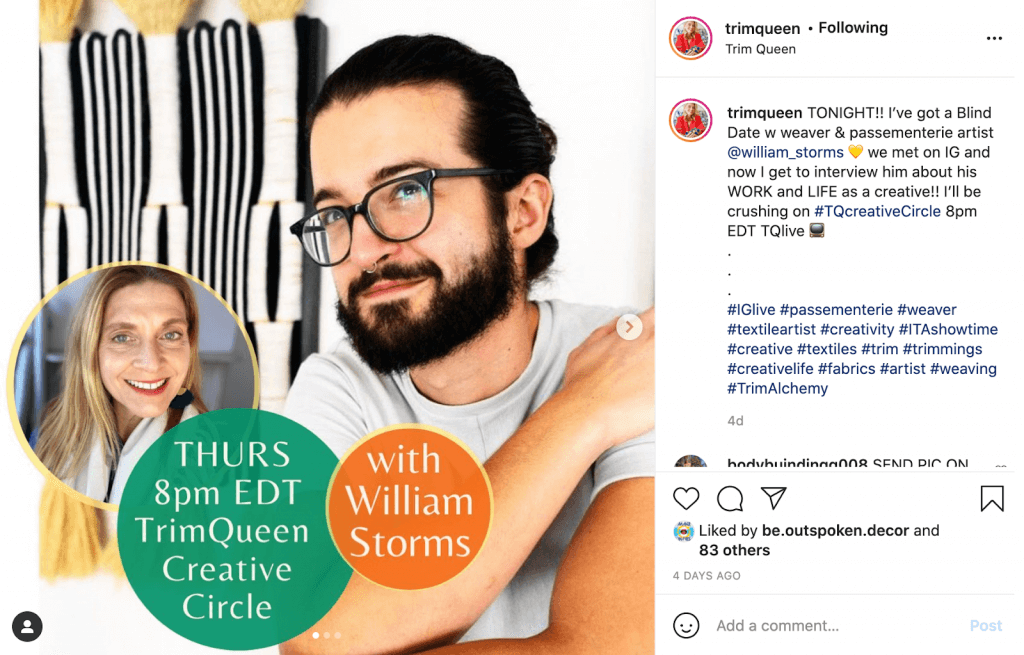Open the emoji picker smiley icon

click(x=686, y=626)
